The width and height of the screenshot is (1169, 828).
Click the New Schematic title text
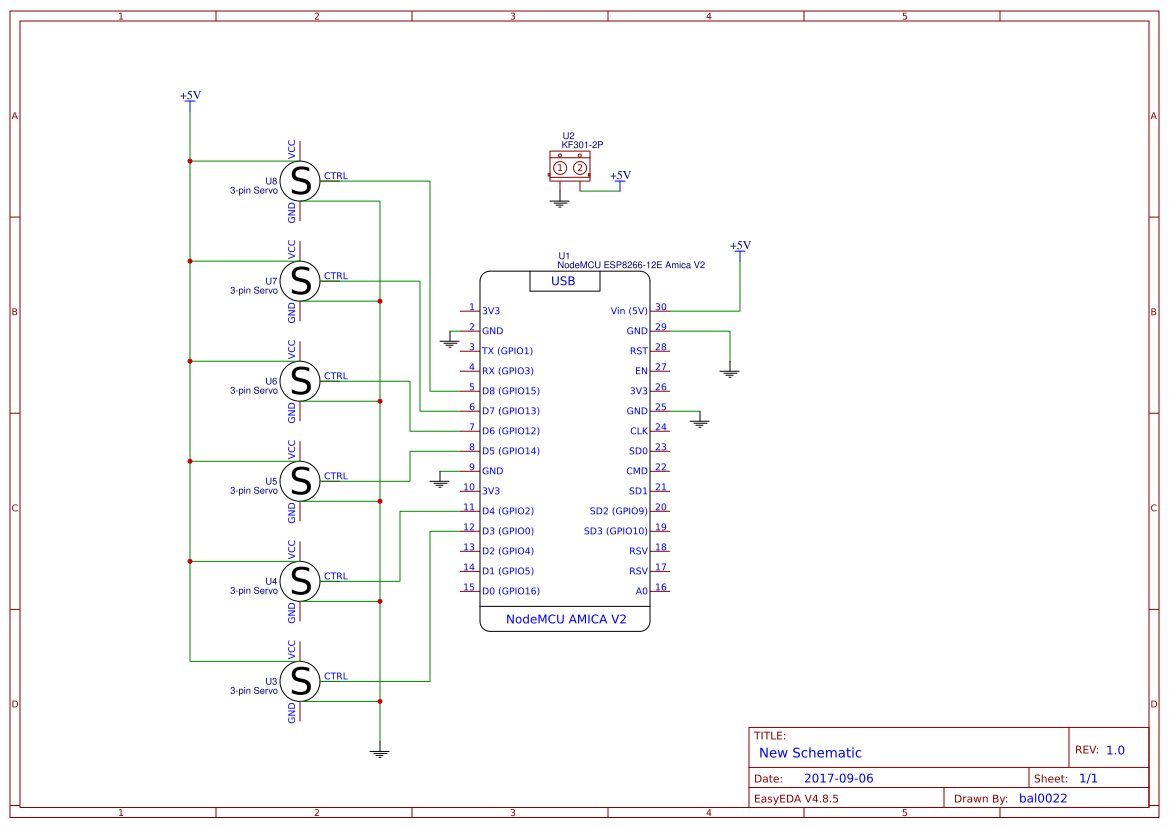(810, 753)
